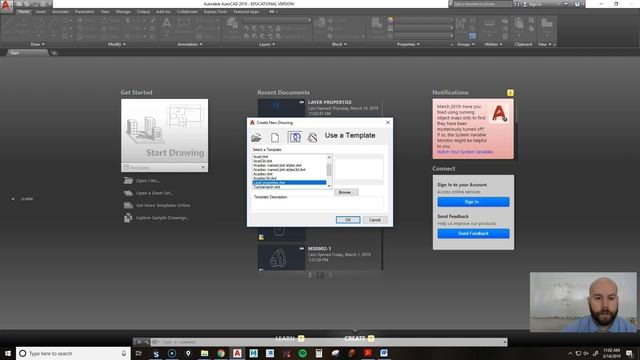Screen dimensions: 640x360
Task: Close the Create New Drawing dialog
Action: (x=388, y=122)
